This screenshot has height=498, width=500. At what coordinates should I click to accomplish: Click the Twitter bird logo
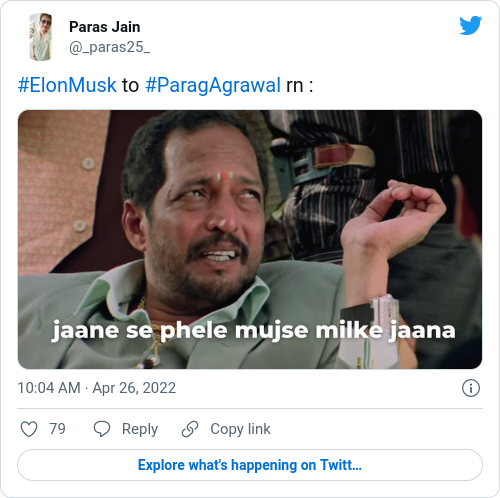point(470,25)
